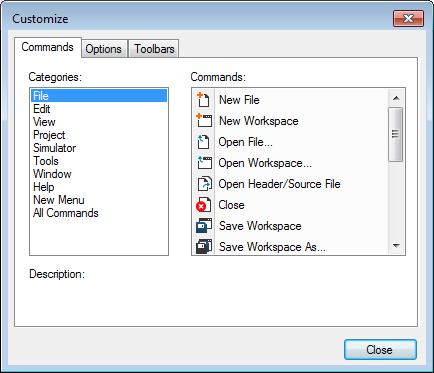434x373 pixels.
Task: Select the Edit category
Action: click(99, 109)
